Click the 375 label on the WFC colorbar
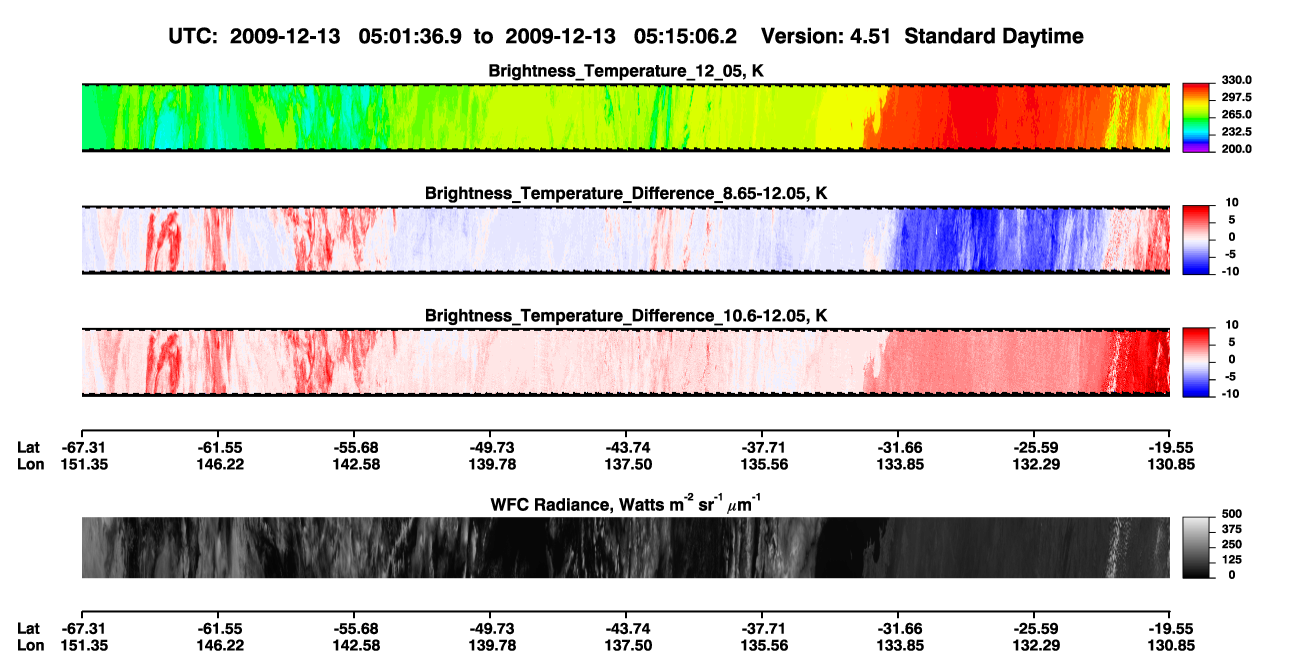 (x=1230, y=532)
